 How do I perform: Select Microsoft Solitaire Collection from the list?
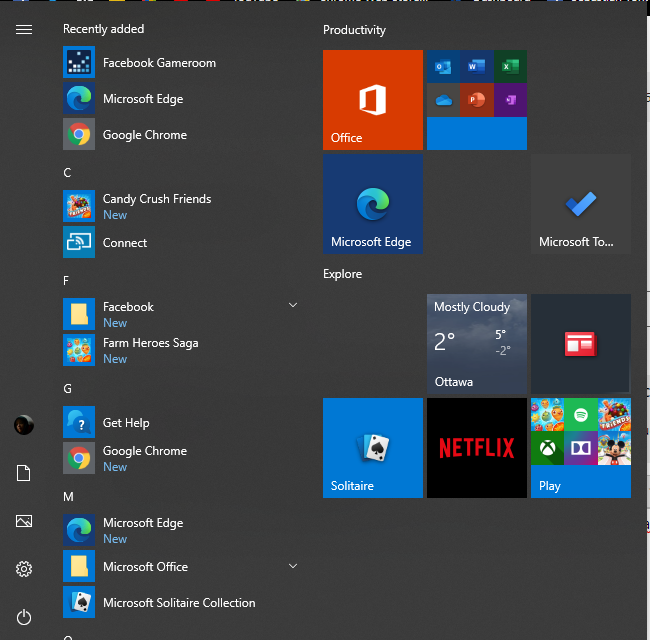(178, 603)
